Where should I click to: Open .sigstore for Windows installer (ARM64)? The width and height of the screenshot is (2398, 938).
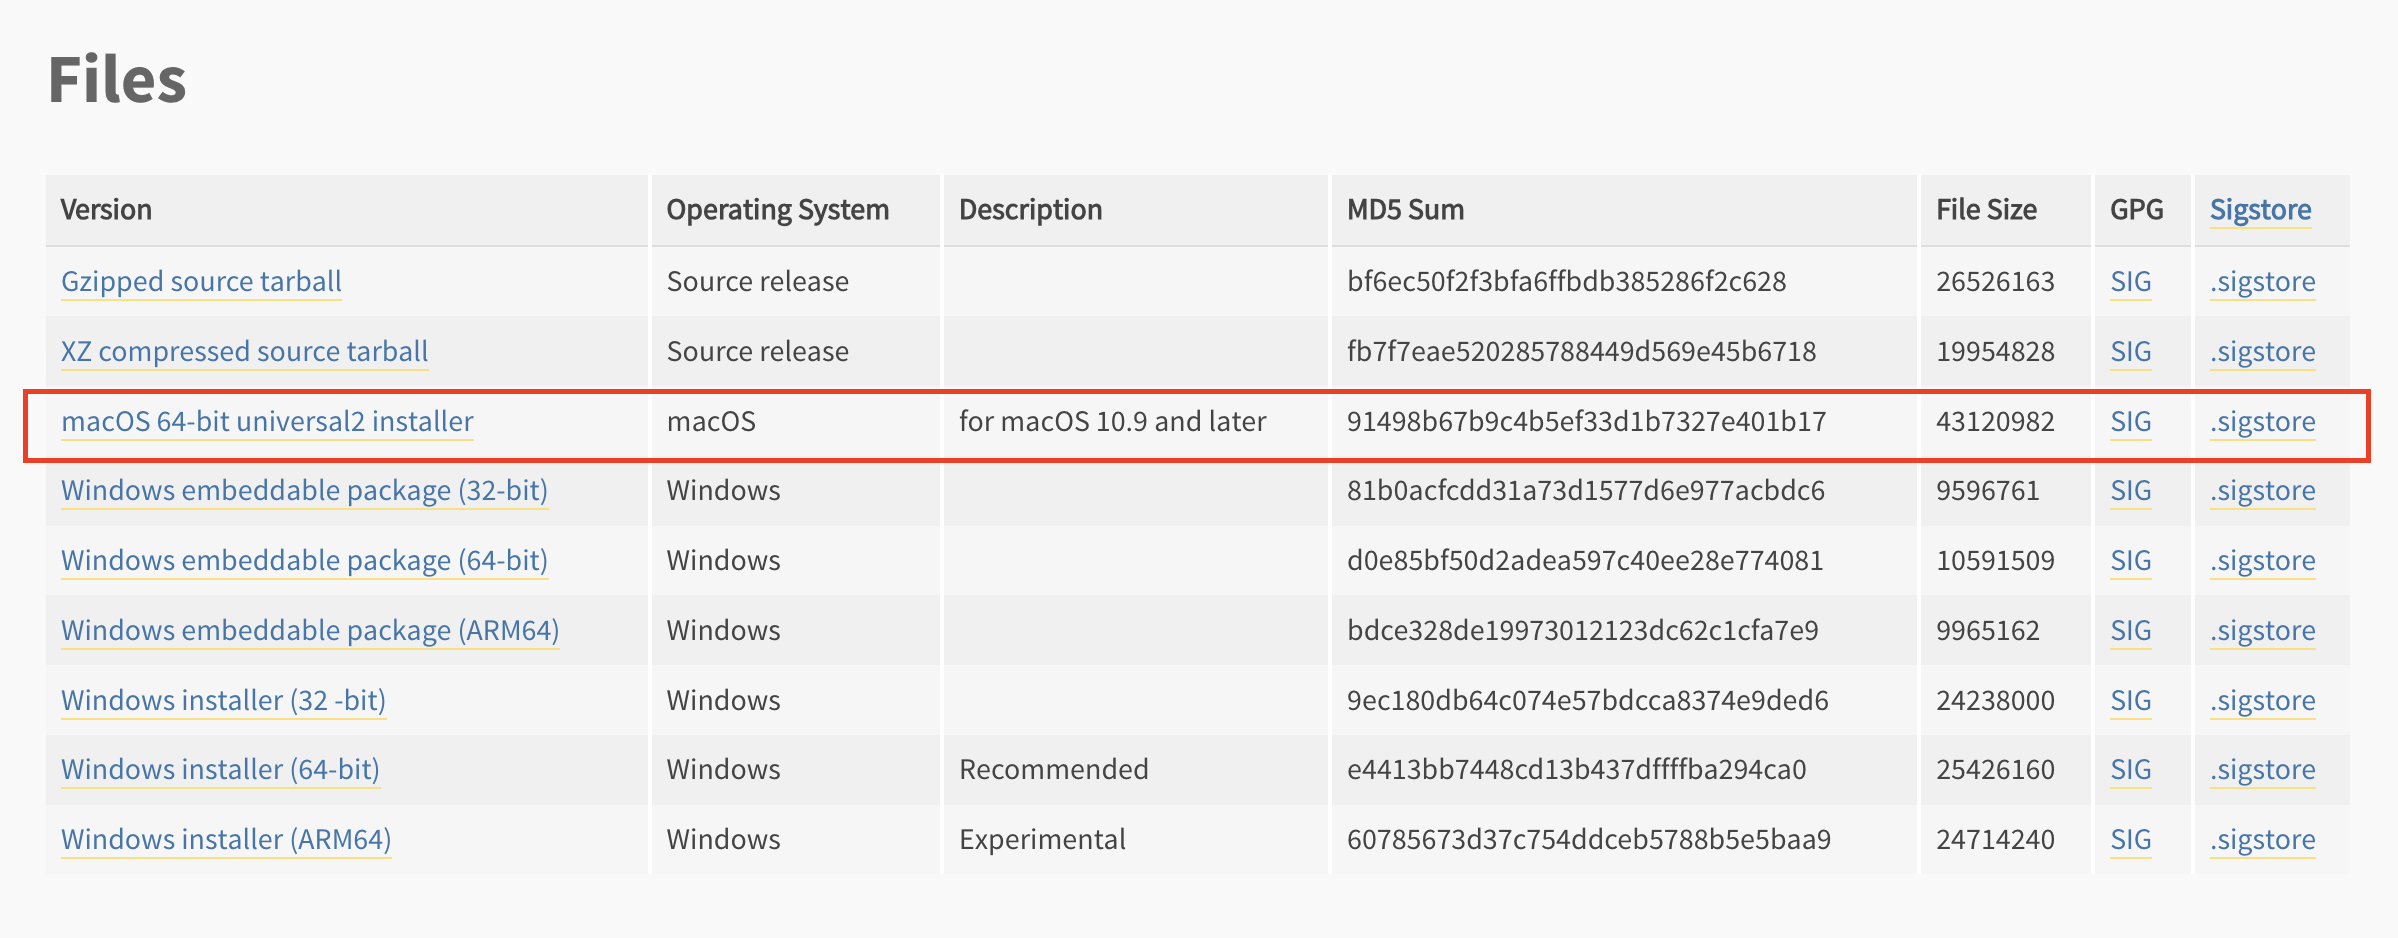(2262, 840)
